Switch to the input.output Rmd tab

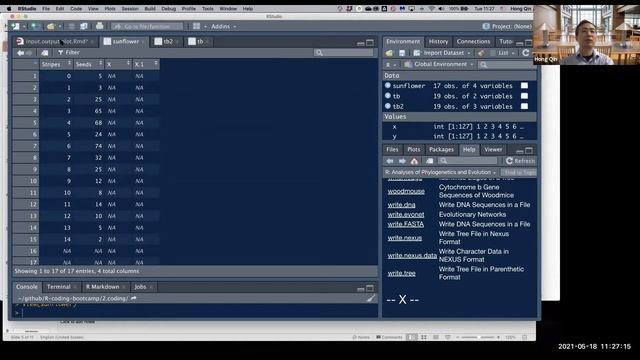click(x=56, y=42)
